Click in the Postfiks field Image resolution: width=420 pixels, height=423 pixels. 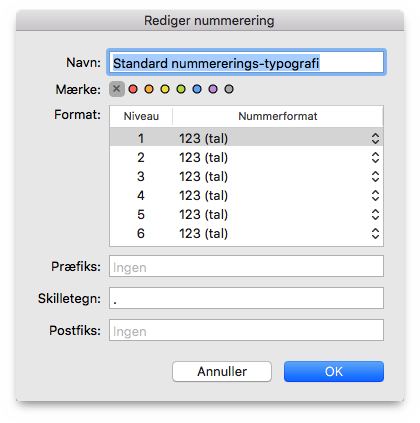[x=246, y=330]
